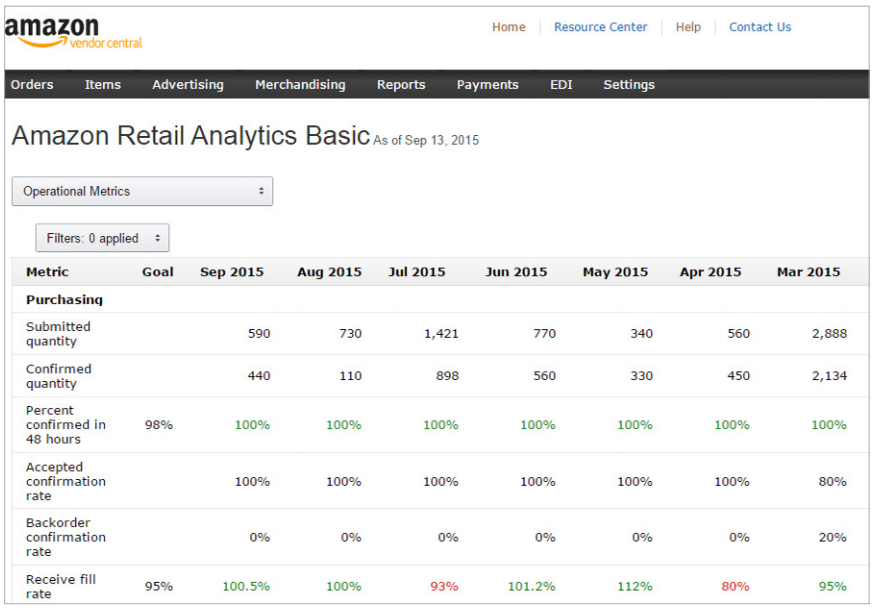Open the Resource Center link
The image size is (878, 614).
[x=600, y=27]
